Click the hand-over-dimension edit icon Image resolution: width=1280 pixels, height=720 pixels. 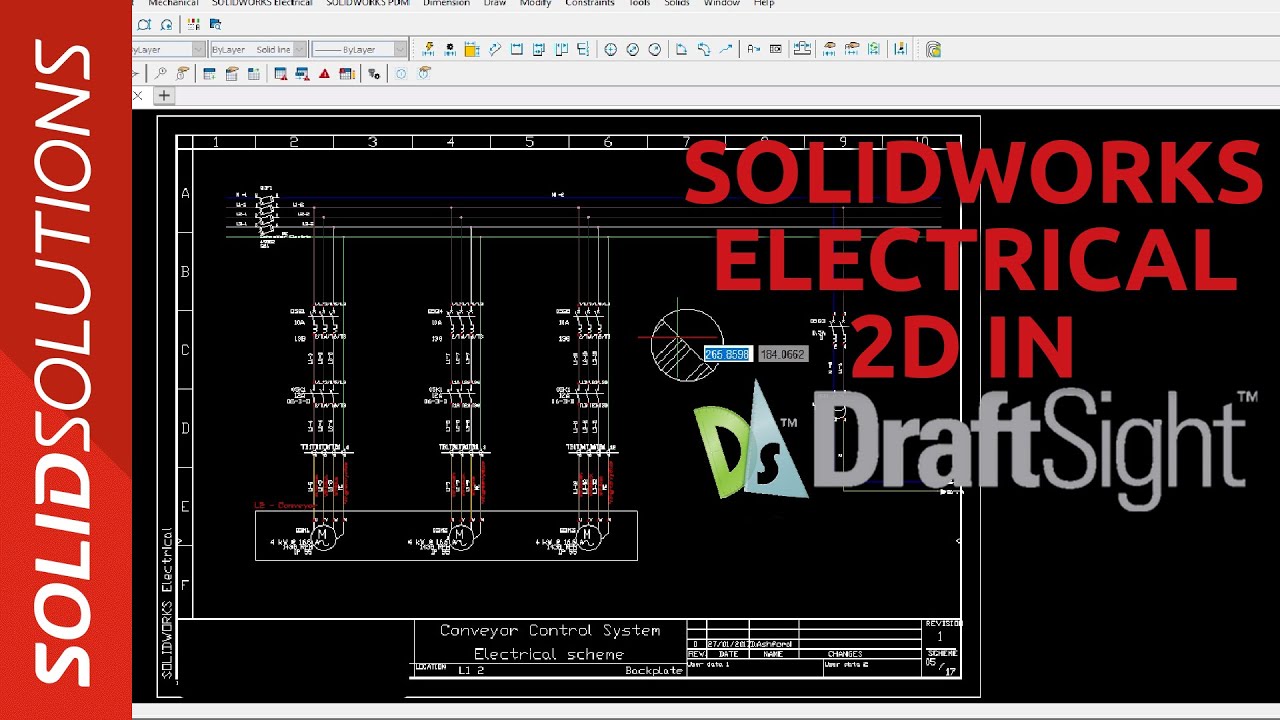pyautogui.click(x=830, y=49)
